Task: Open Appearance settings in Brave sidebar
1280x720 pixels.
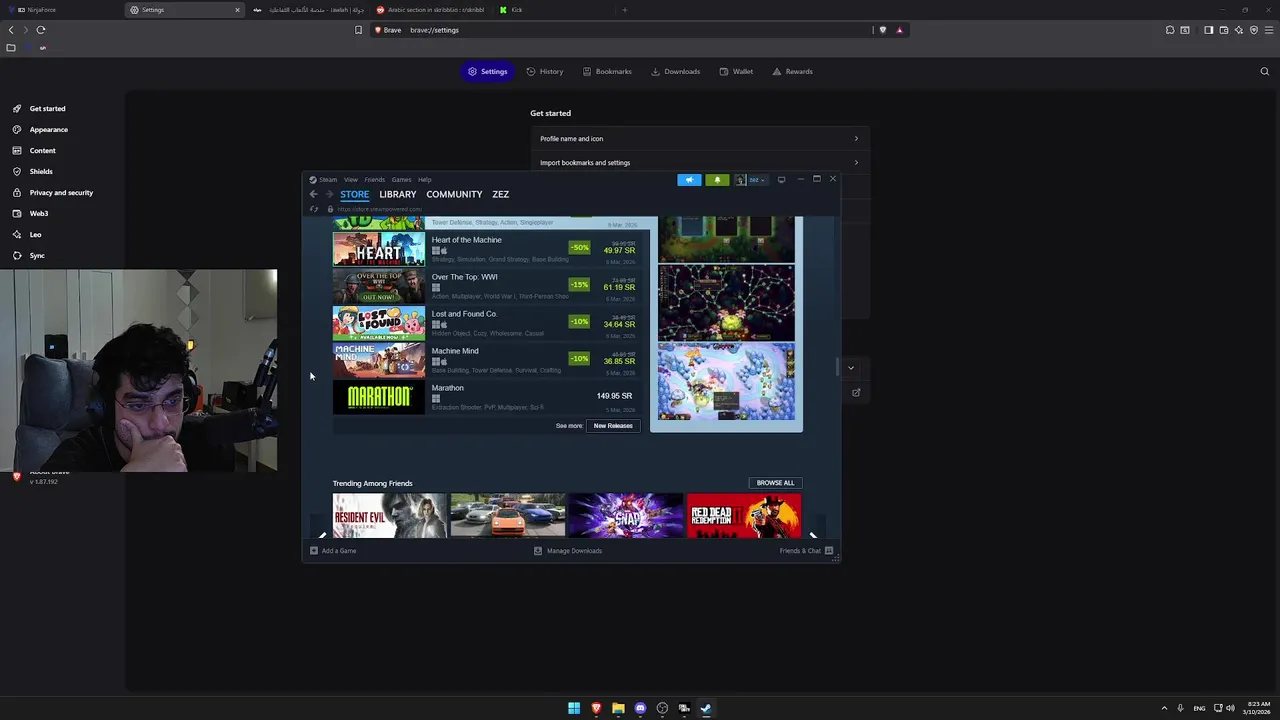Action: [x=49, y=130]
